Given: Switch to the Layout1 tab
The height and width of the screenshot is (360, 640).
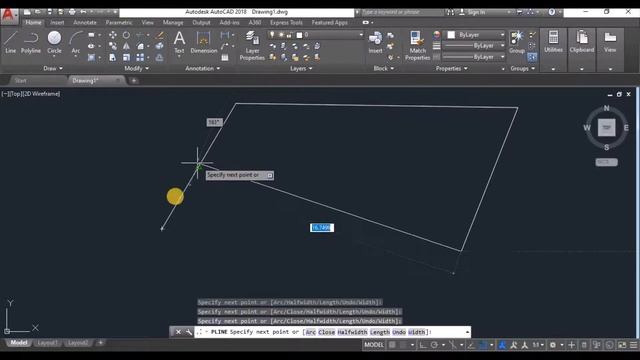Looking at the screenshot, I should (47, 343).
